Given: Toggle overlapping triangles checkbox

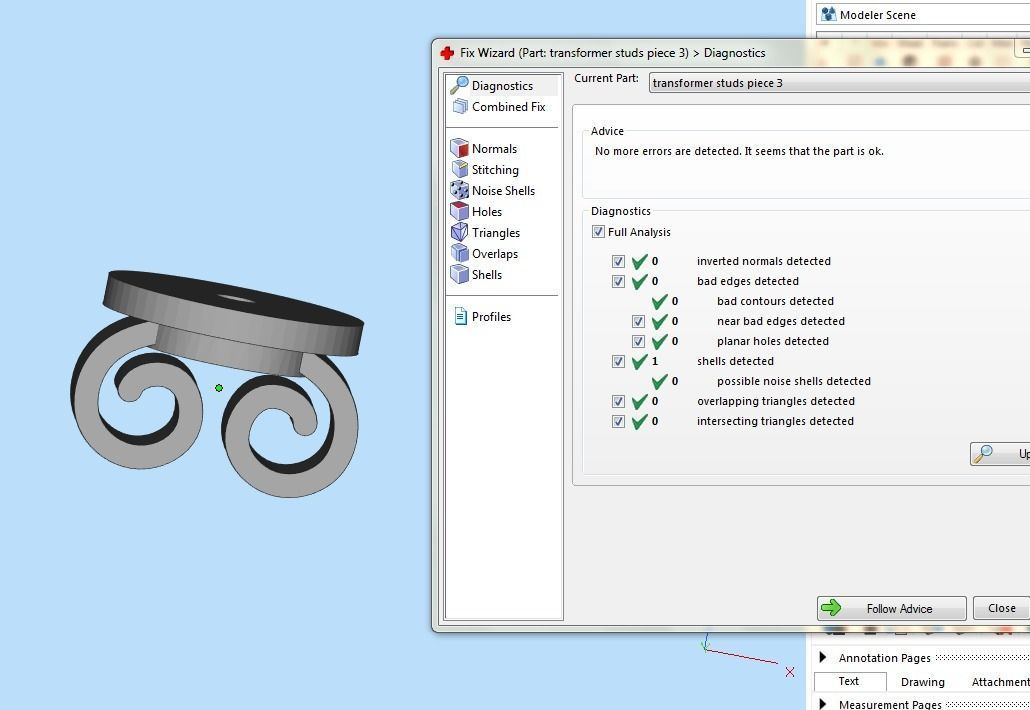Looking at the screenshot, I should (x=618, y=401).
